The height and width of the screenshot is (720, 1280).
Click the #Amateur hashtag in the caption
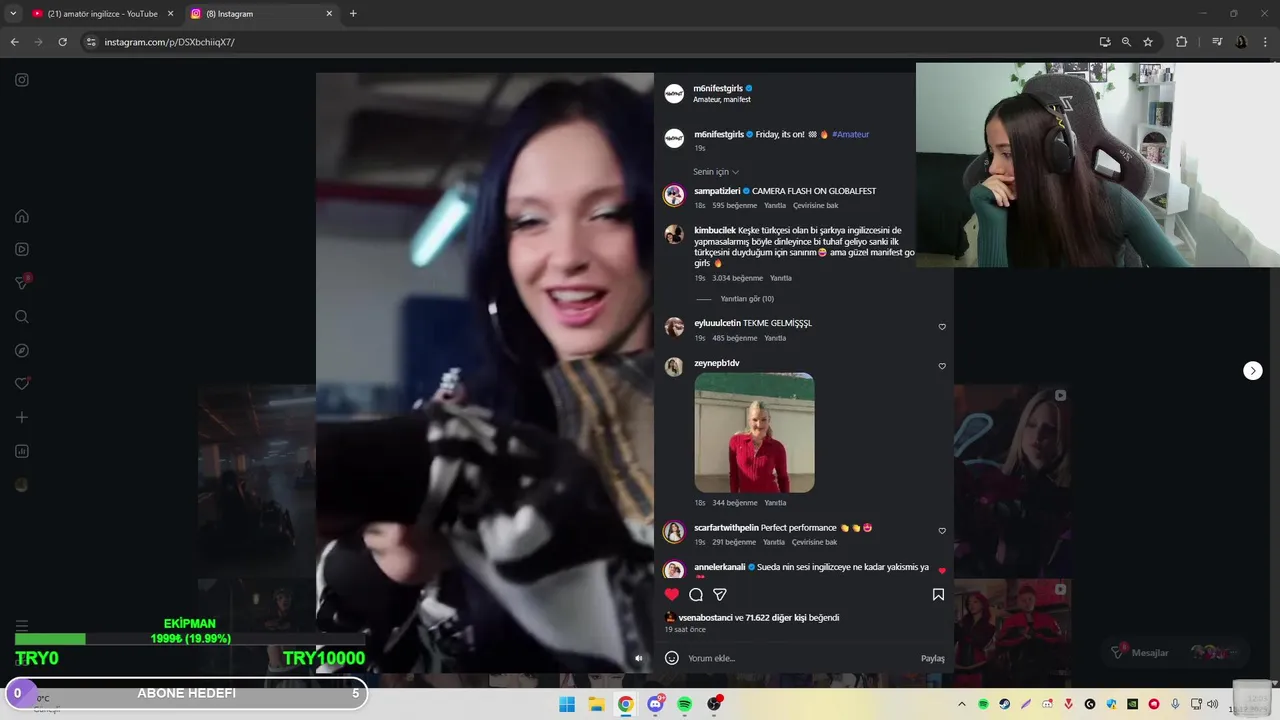click(x=850, y=134)
